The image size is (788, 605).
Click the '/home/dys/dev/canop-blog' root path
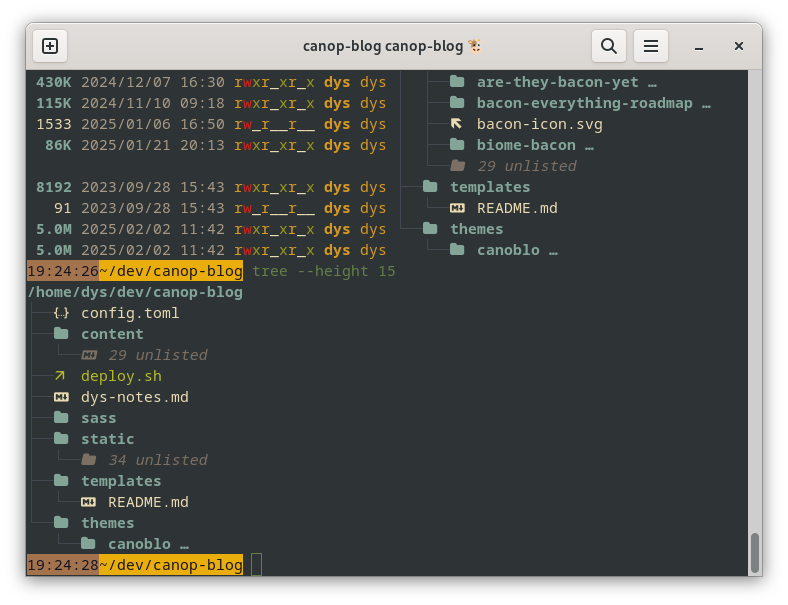tap(135, 292)
